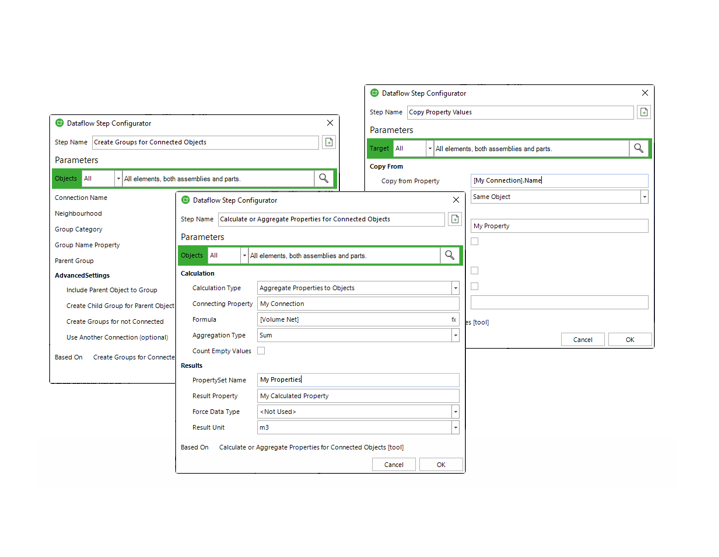Close the Copy Property Values configurator window
Screen dimensions: 719x557
pos(645,93)
